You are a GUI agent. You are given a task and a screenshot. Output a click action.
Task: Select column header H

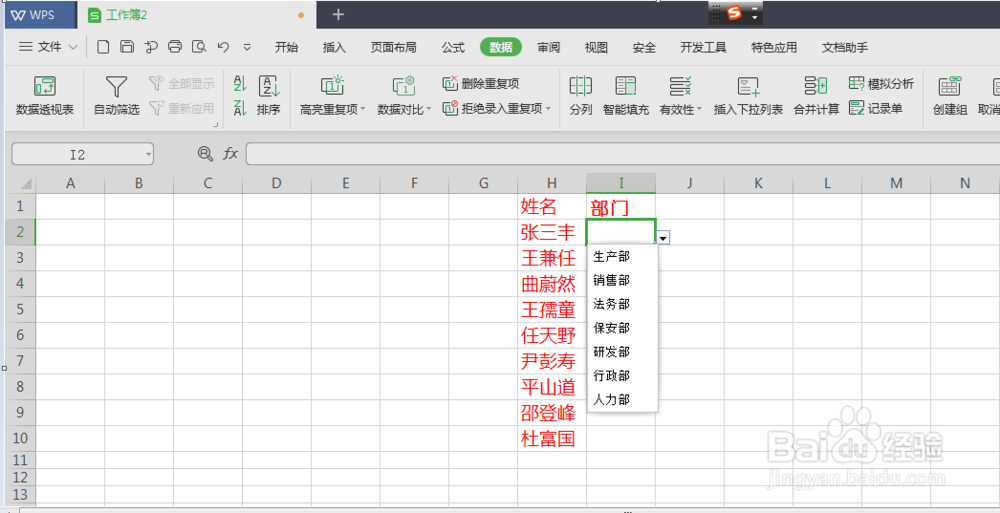pos(552,184)
